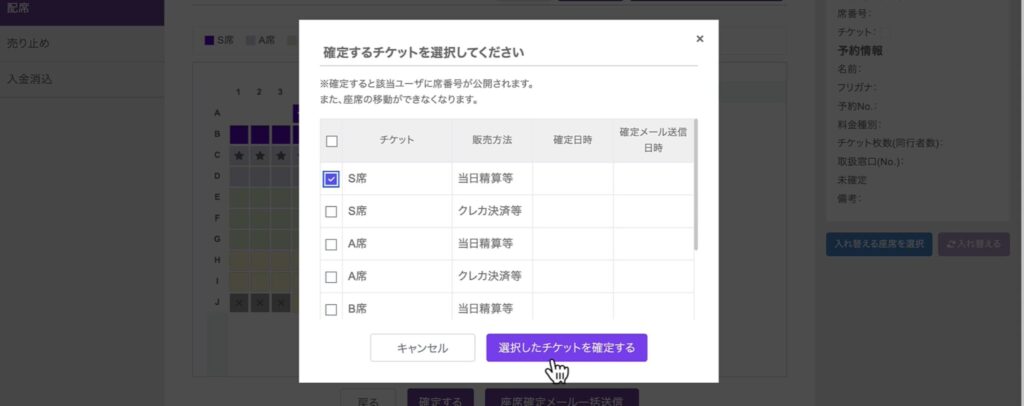The image size is (1024, 406).
Task: Tick the B席 当日精算等 checkbox
Action: 331,309
